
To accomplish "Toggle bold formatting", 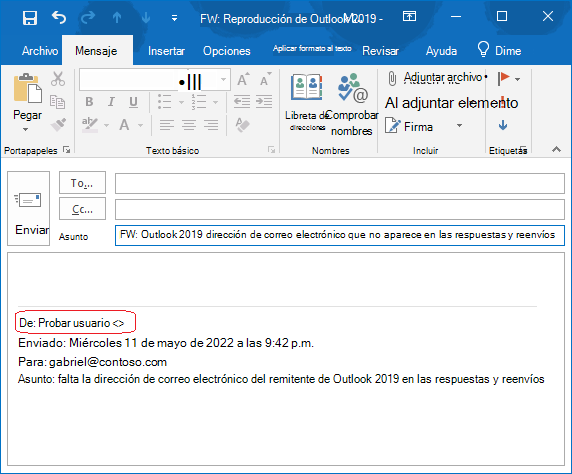I will 89,102.
